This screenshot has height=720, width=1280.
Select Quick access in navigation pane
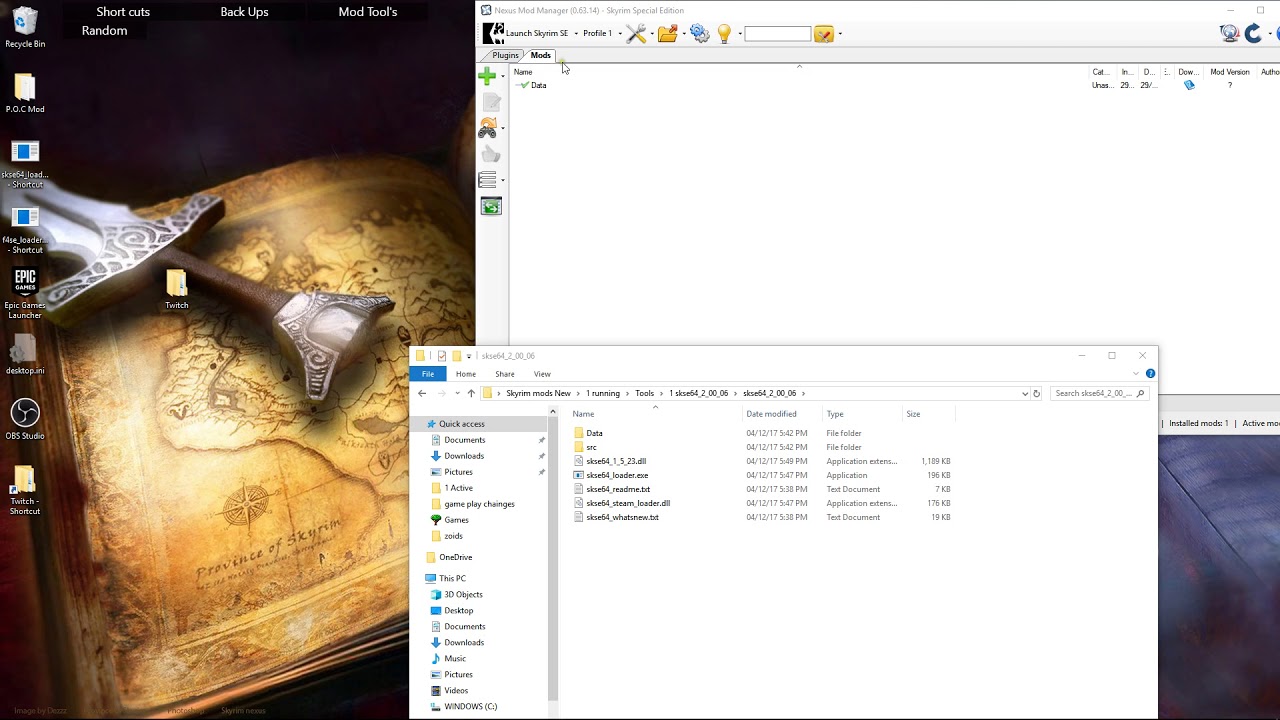coord(461,424)
